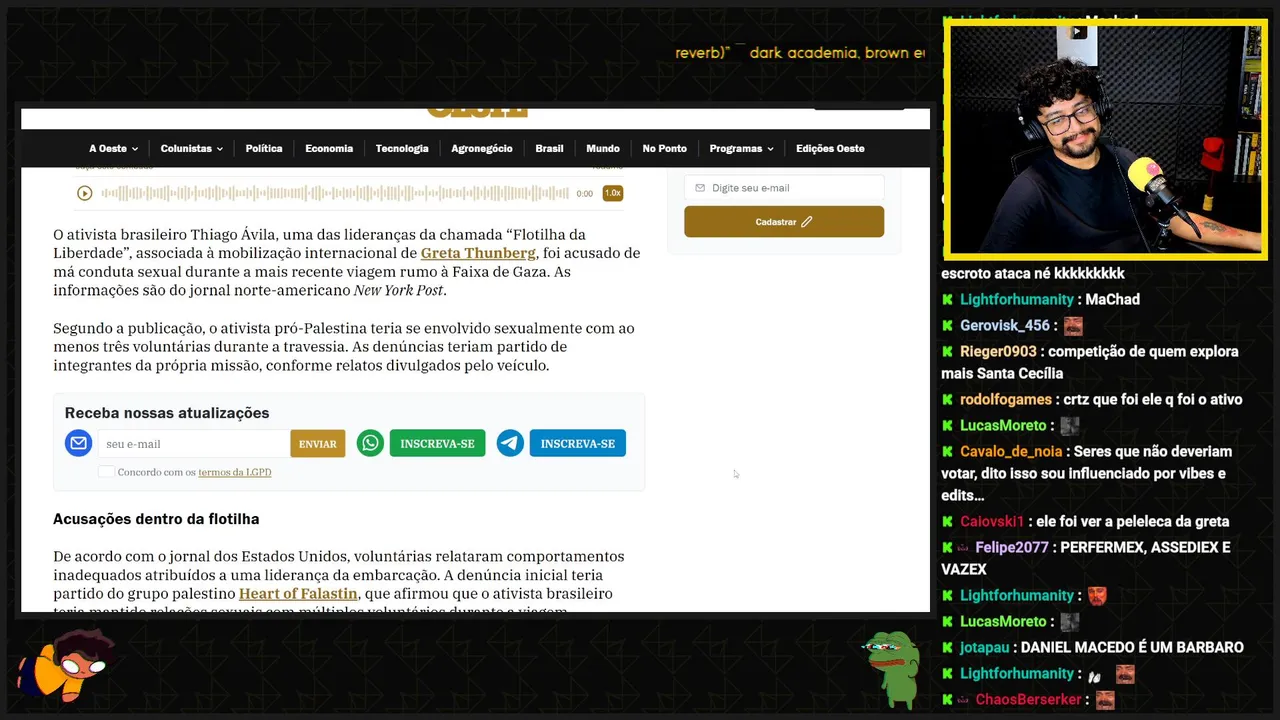Open Edições Oeste page

click(x=830, y=148)
